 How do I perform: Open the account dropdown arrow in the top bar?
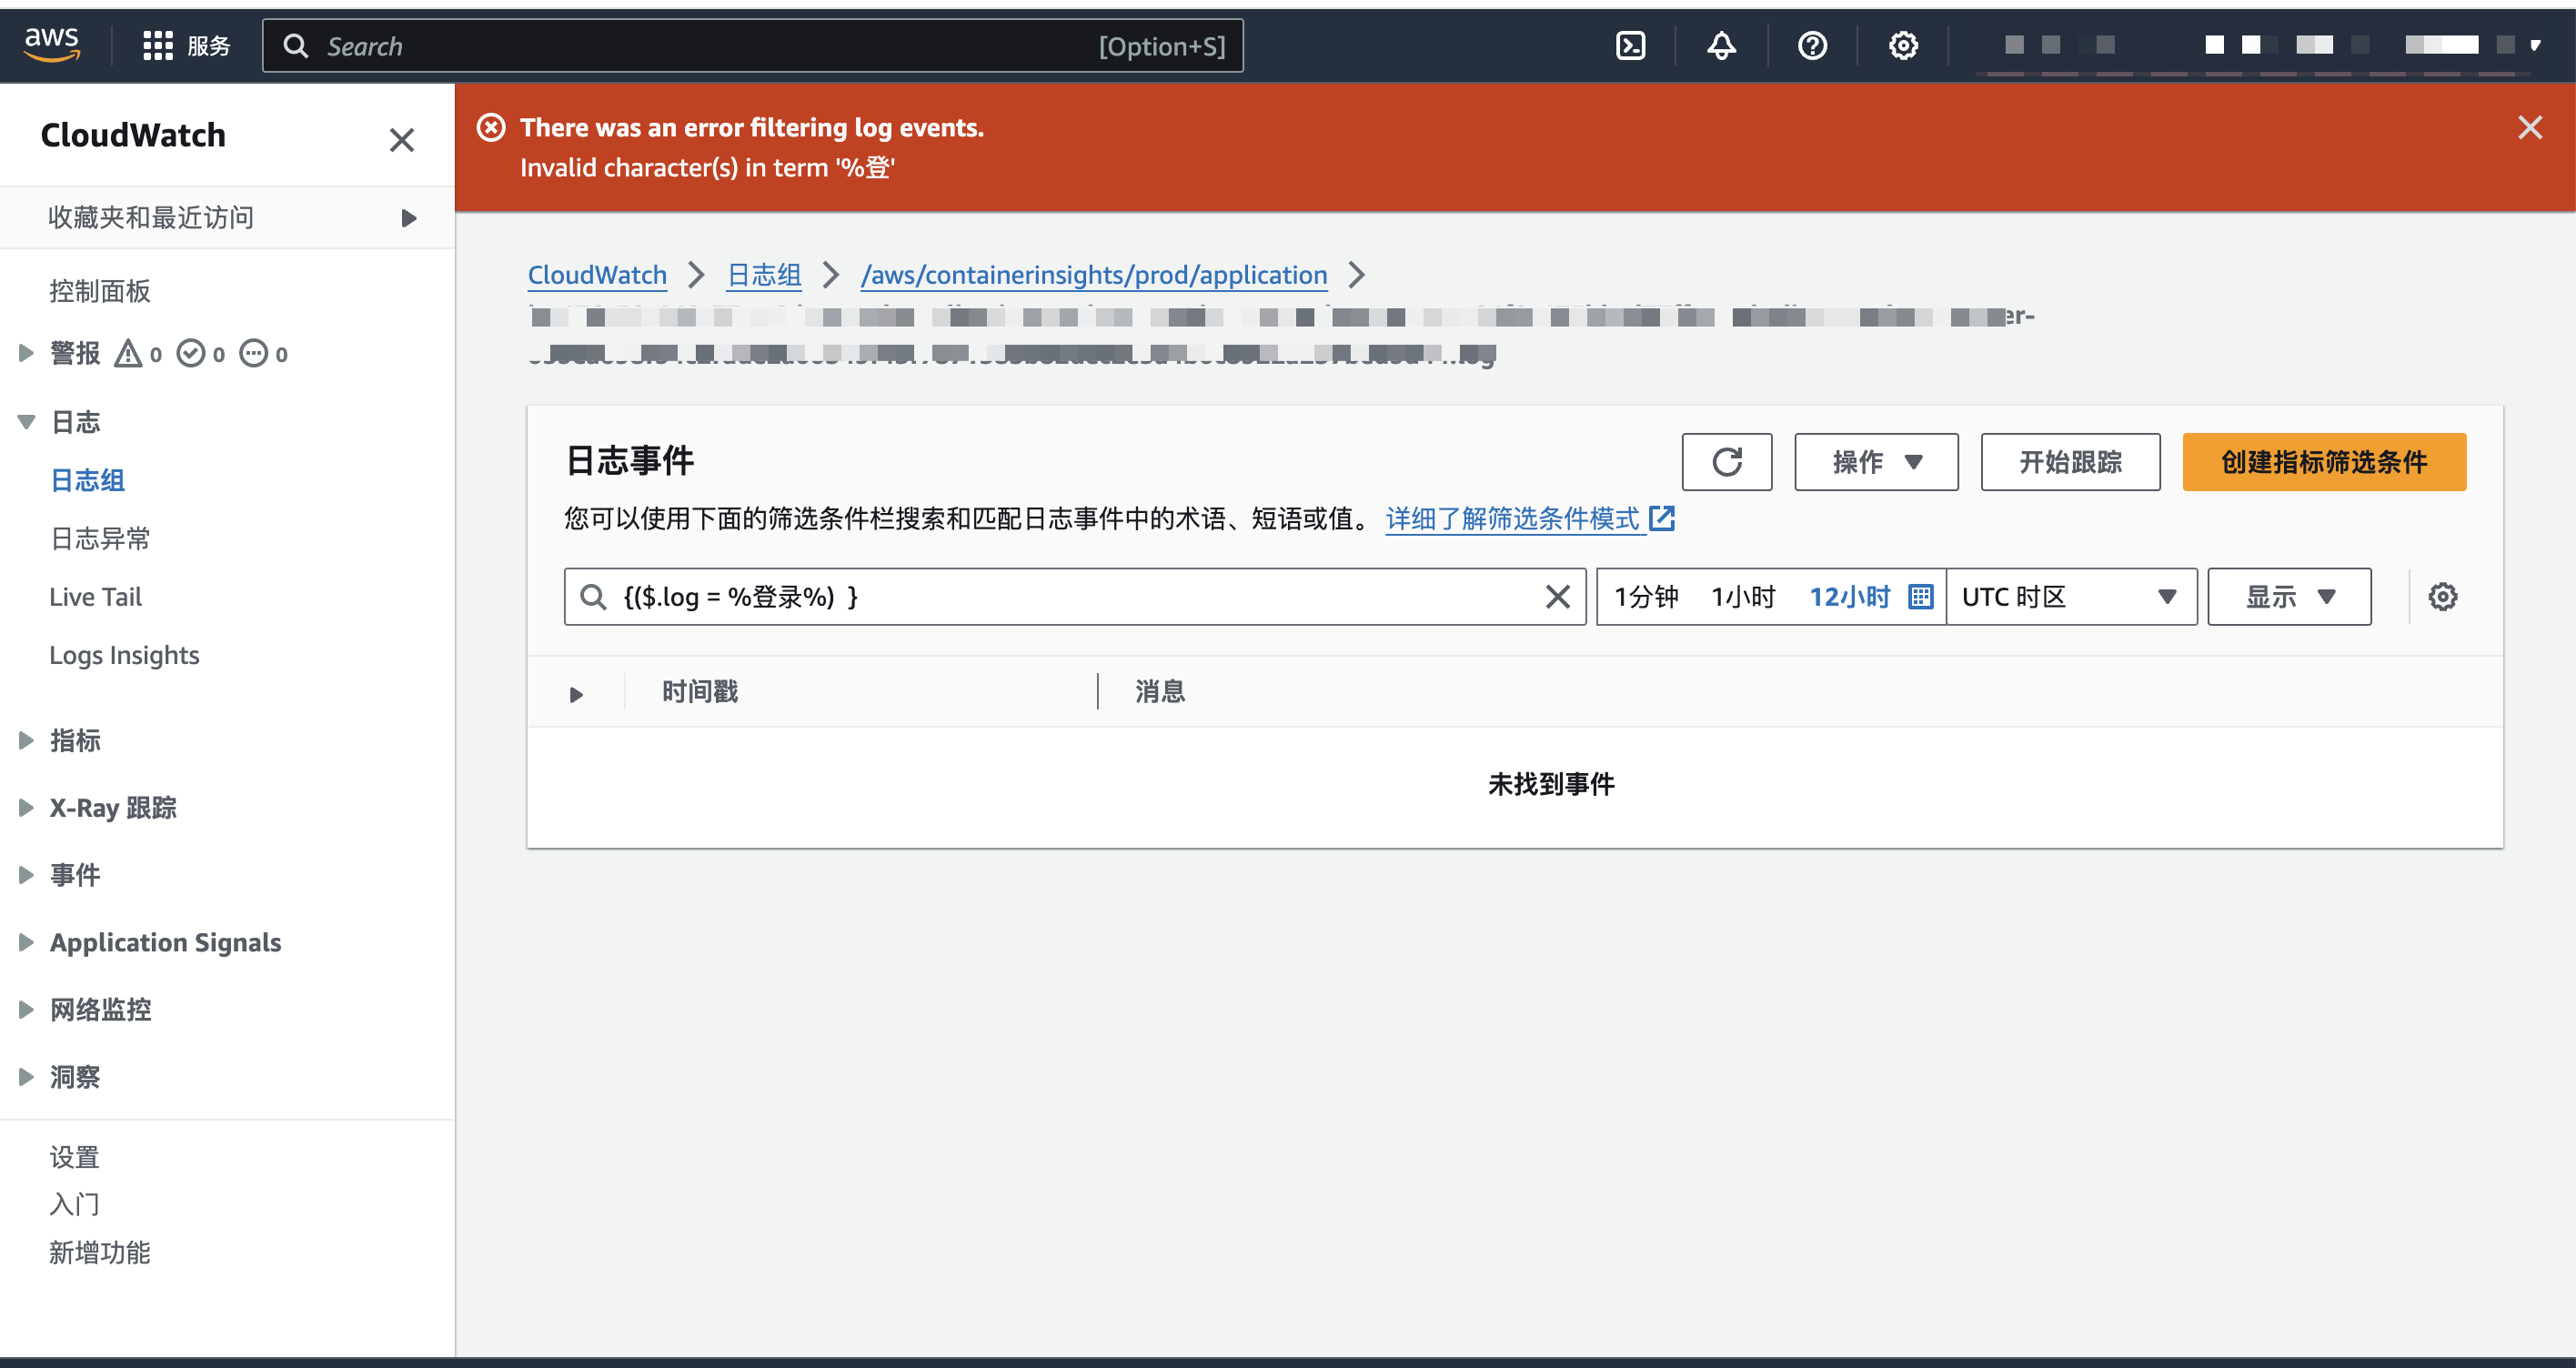tap(2535, 46)
